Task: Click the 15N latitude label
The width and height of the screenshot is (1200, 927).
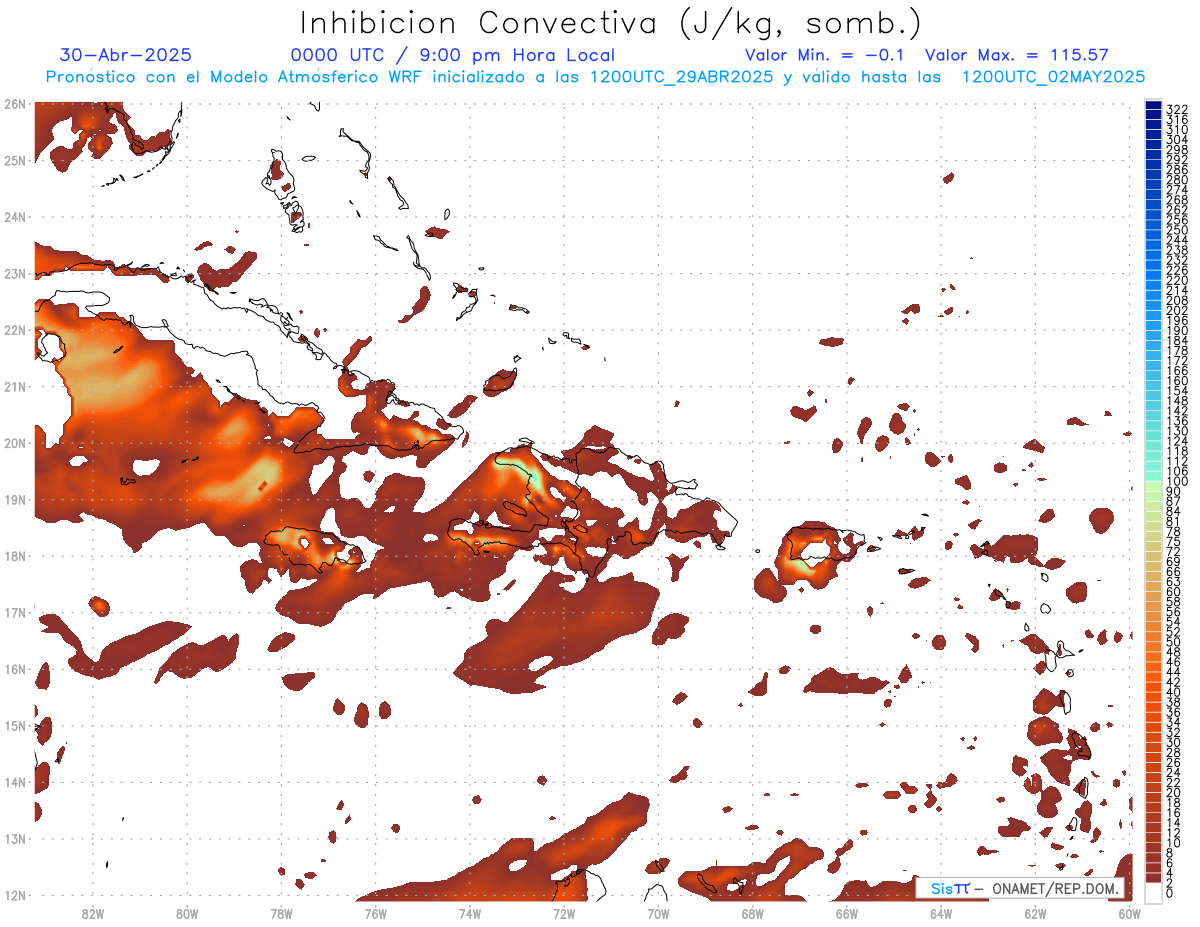Action: point(14,725)
